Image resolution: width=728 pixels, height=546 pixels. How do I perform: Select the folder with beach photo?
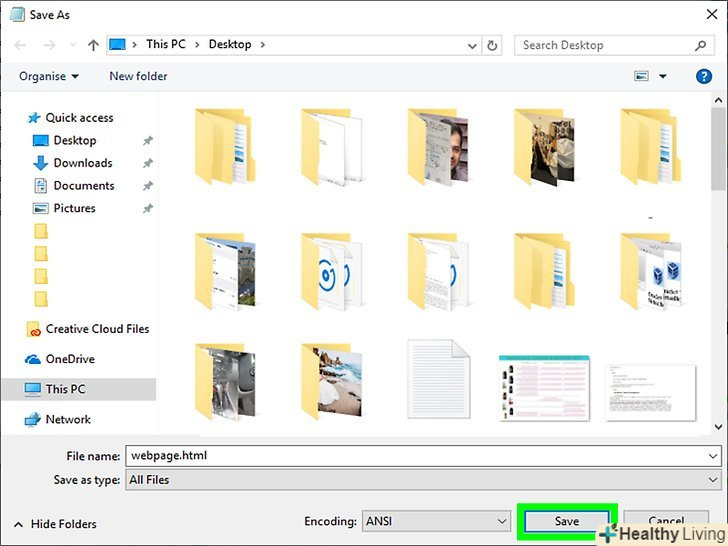click(332, 381)
